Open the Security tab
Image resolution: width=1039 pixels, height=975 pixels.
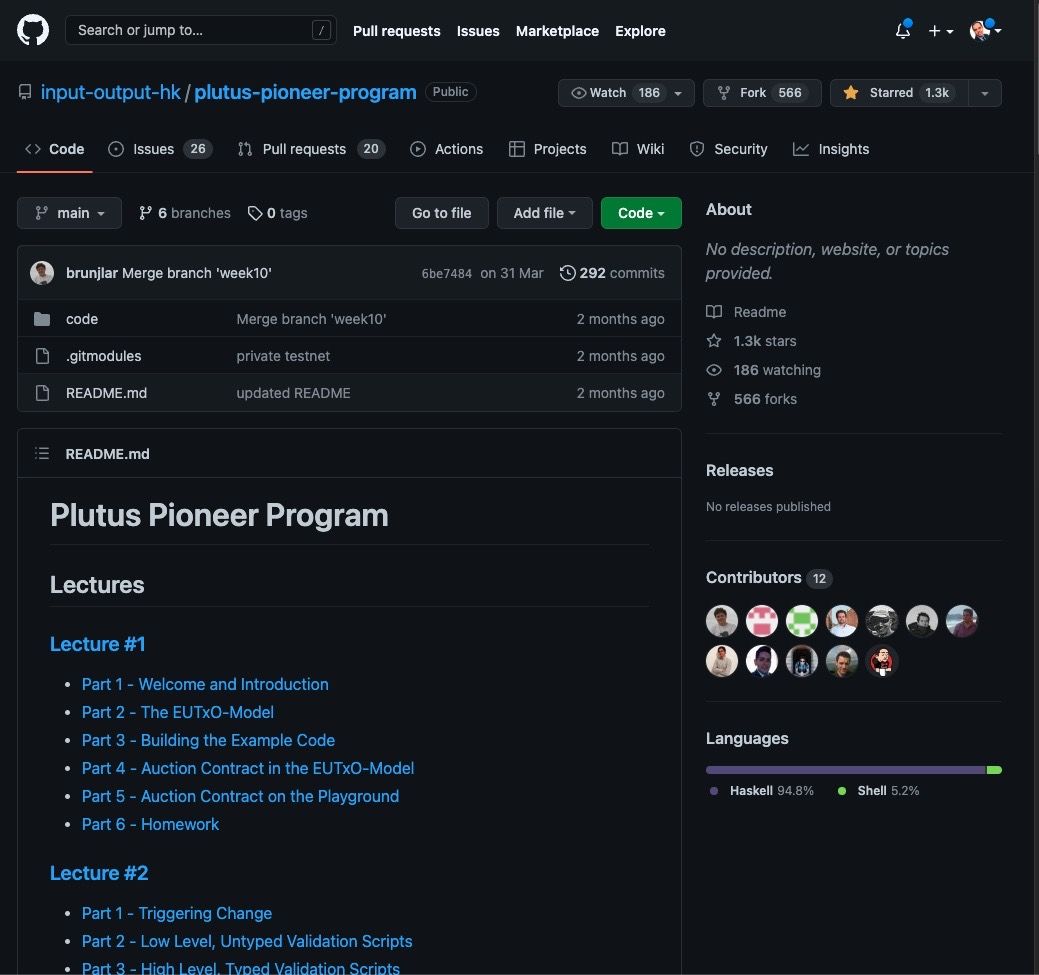pos(728,149)
